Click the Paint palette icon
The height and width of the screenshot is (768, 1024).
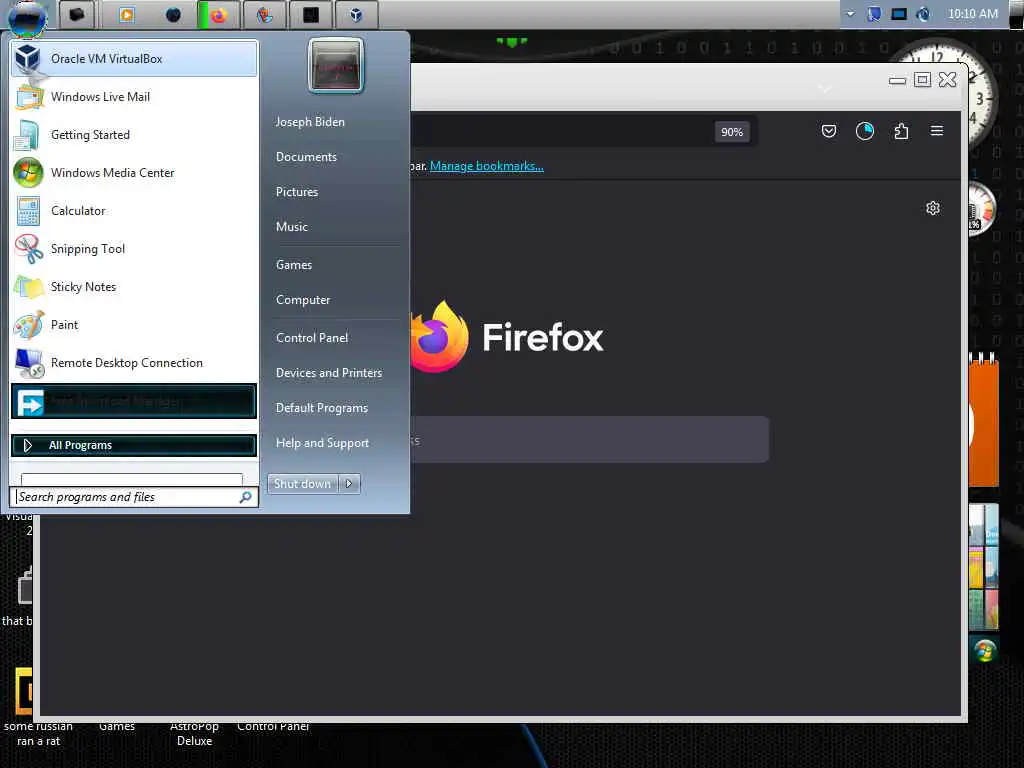[28, 325]
